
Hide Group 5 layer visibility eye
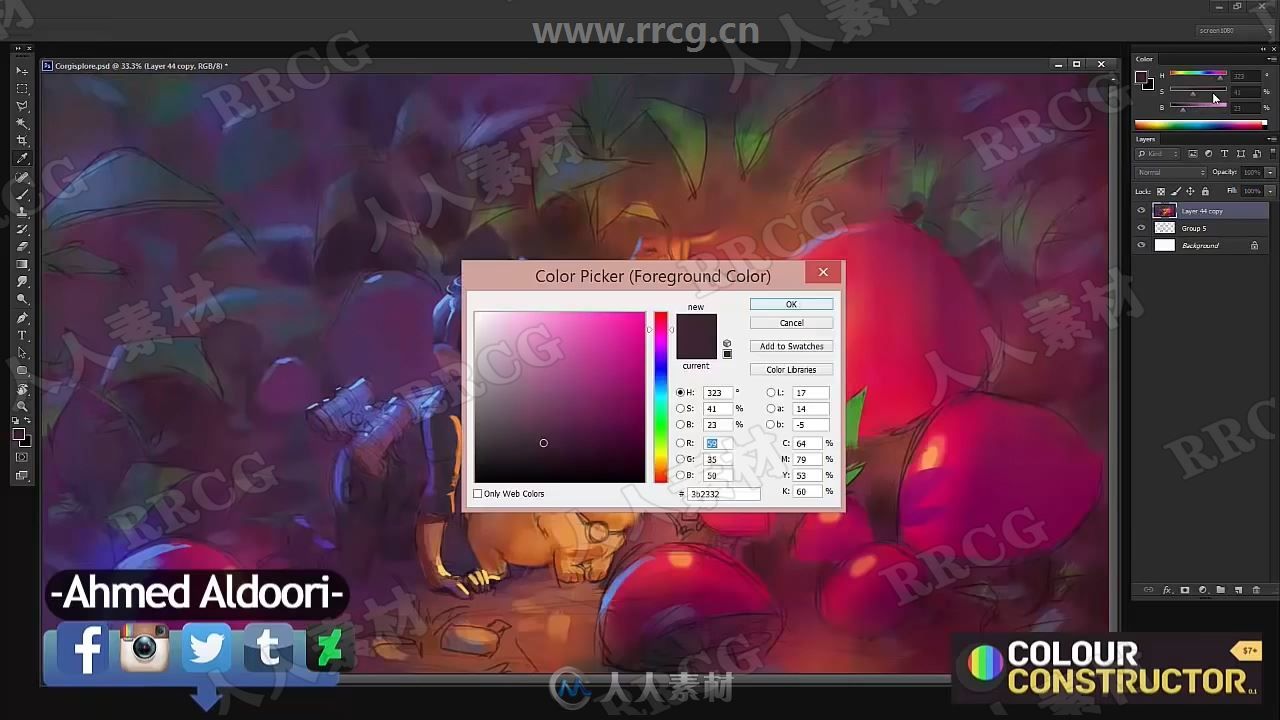(1141, 228)
